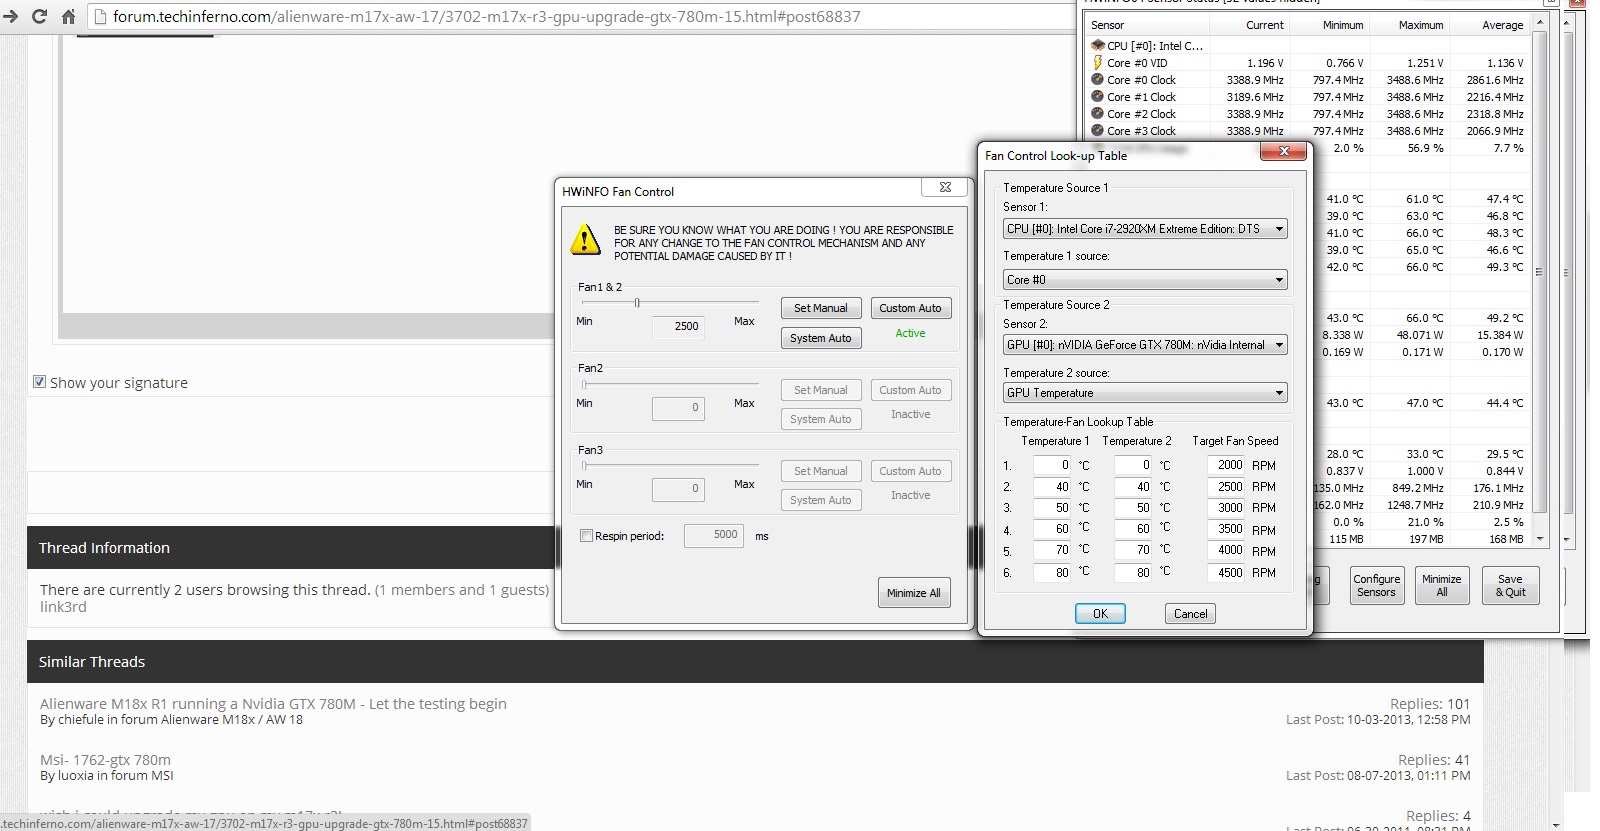Click row 4 Temperature 2 field
Image resolution: width=1600 pixels, height=831 pixels.
point(1133,529)
